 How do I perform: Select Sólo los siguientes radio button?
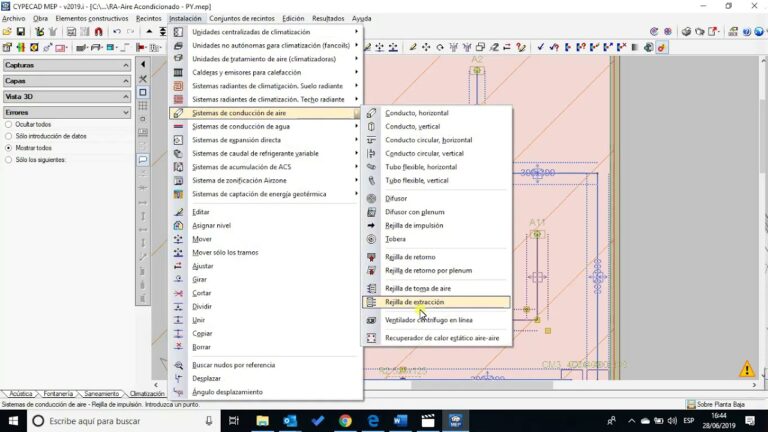8,160
